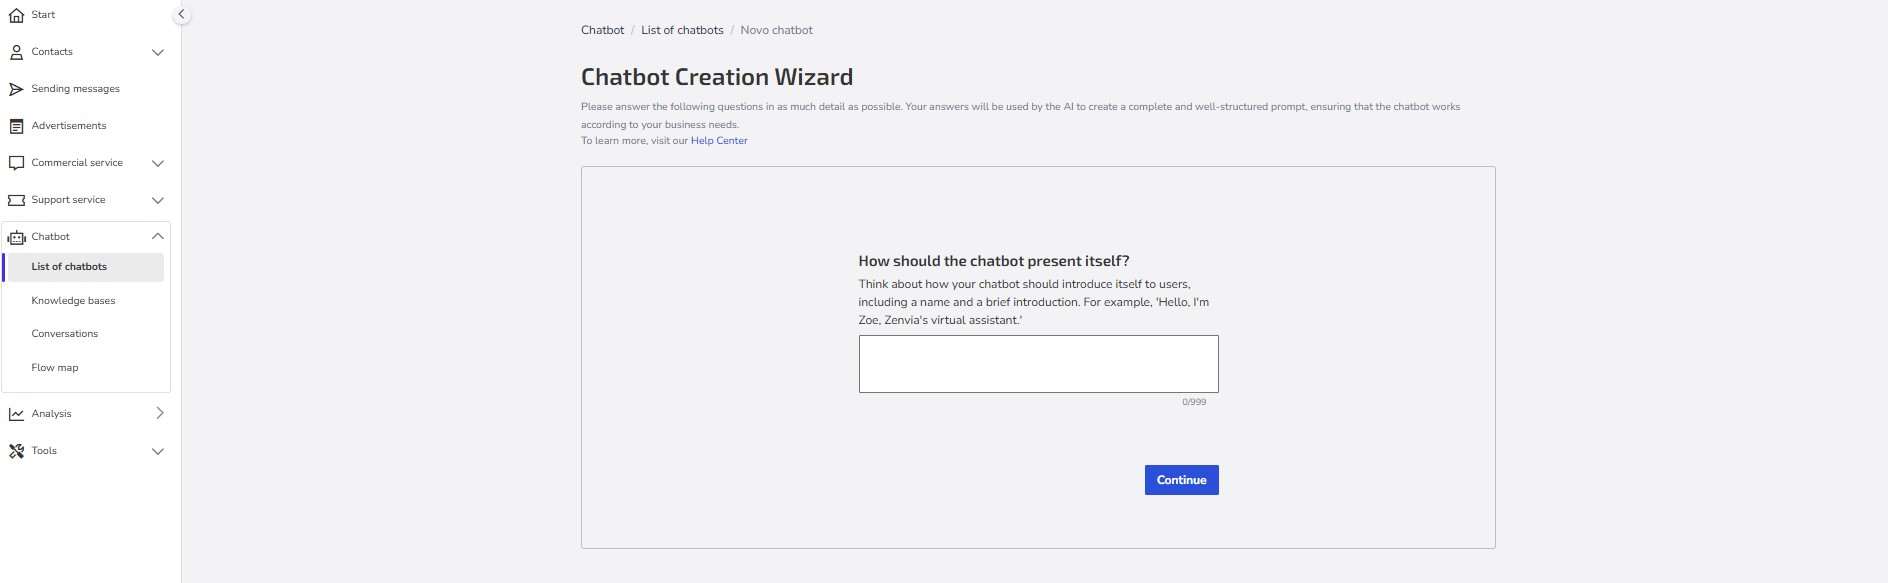
Task: Click the Tools wrench icon
Action: click(16, 451)
